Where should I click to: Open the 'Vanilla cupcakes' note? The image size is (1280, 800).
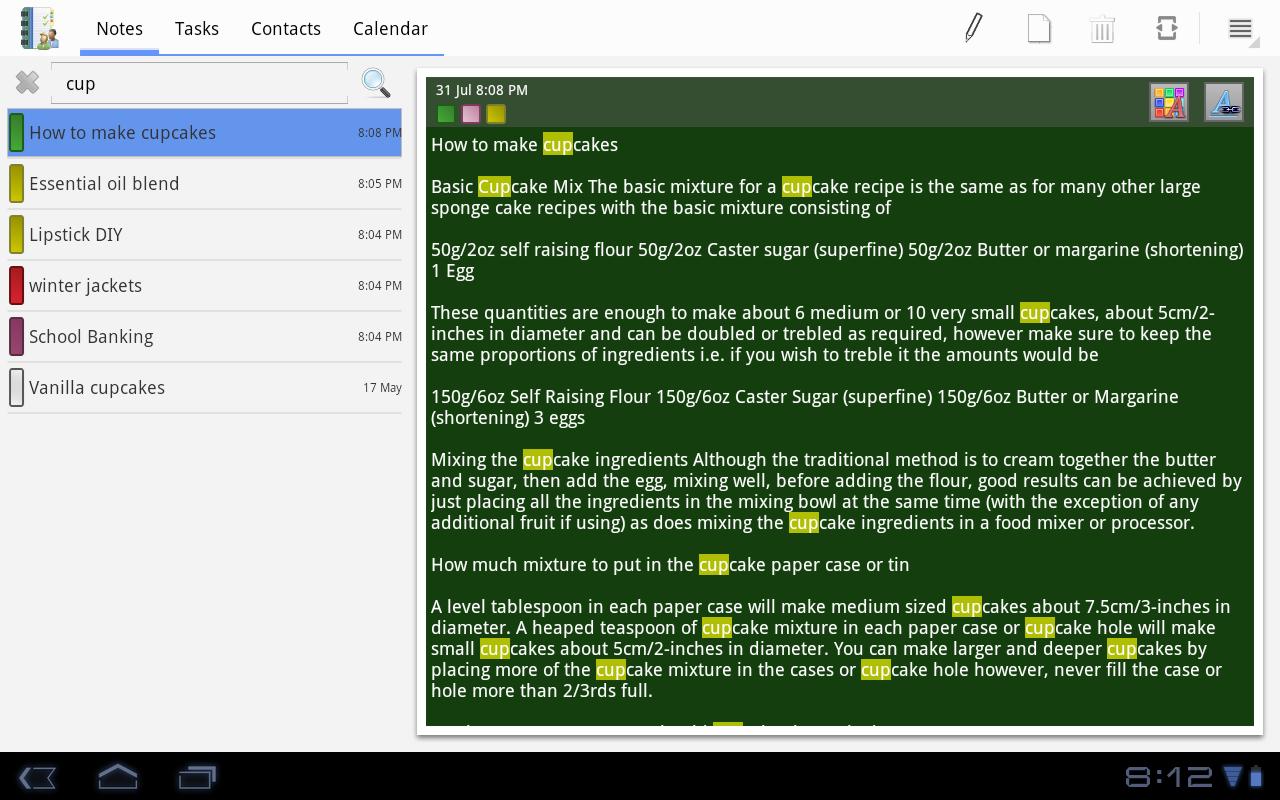[205, 387]
